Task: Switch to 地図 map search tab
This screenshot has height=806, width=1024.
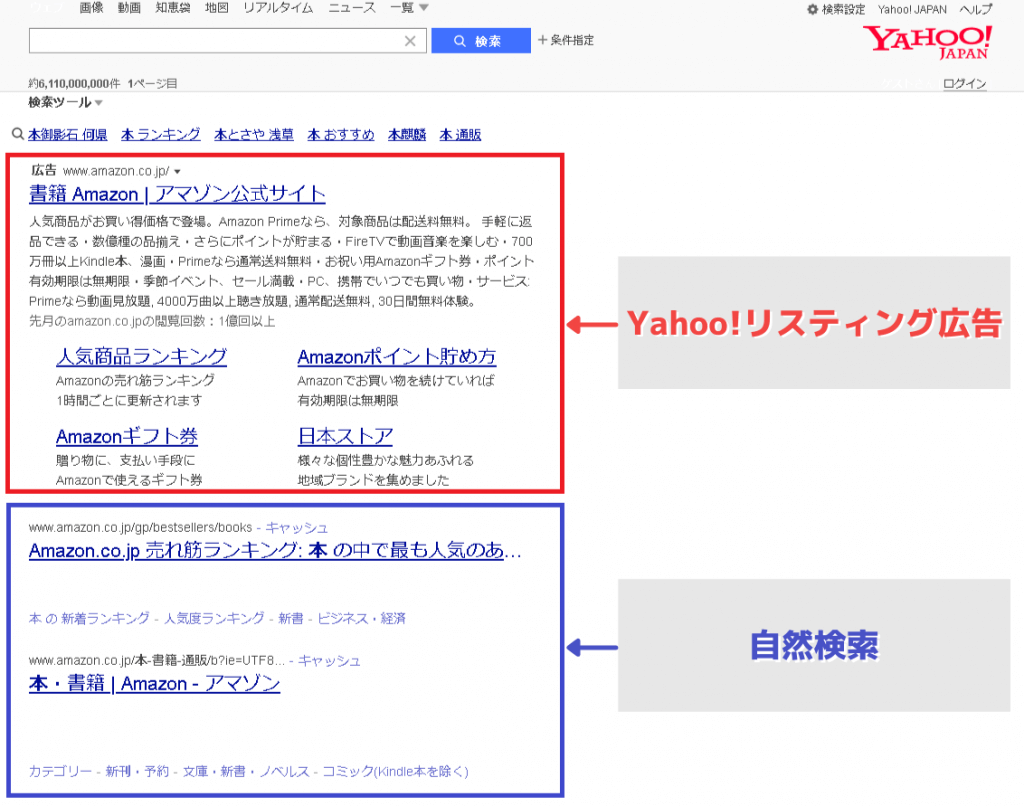Action: [x=217, y=8]
